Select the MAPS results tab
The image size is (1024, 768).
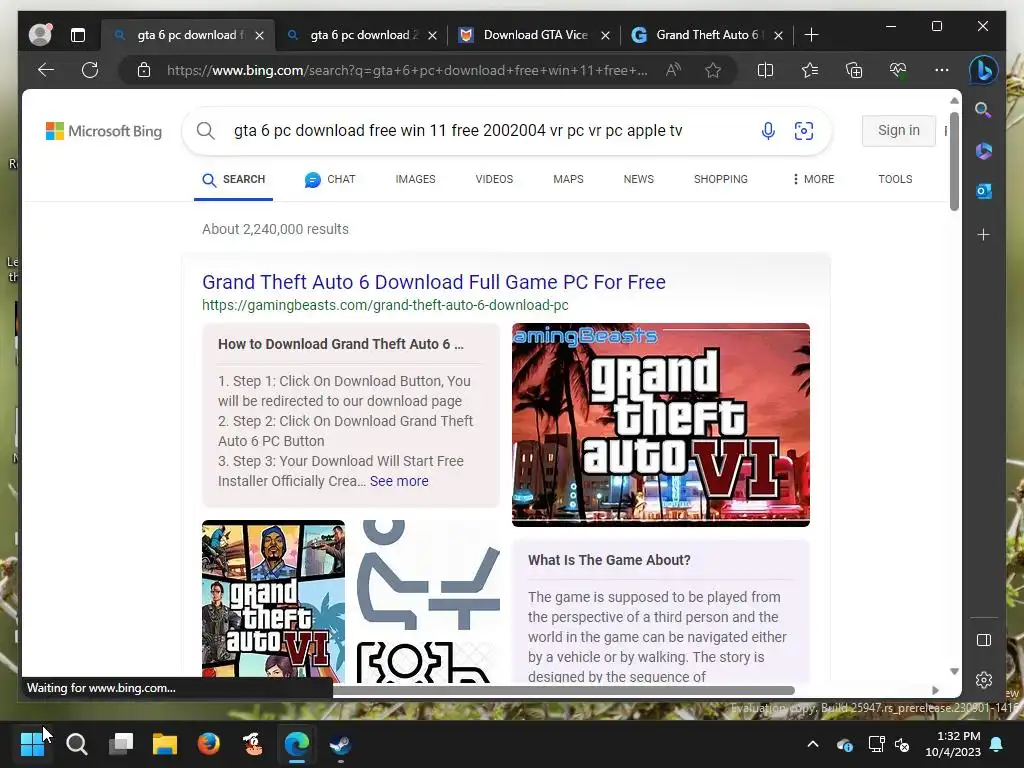coord(568,179)
